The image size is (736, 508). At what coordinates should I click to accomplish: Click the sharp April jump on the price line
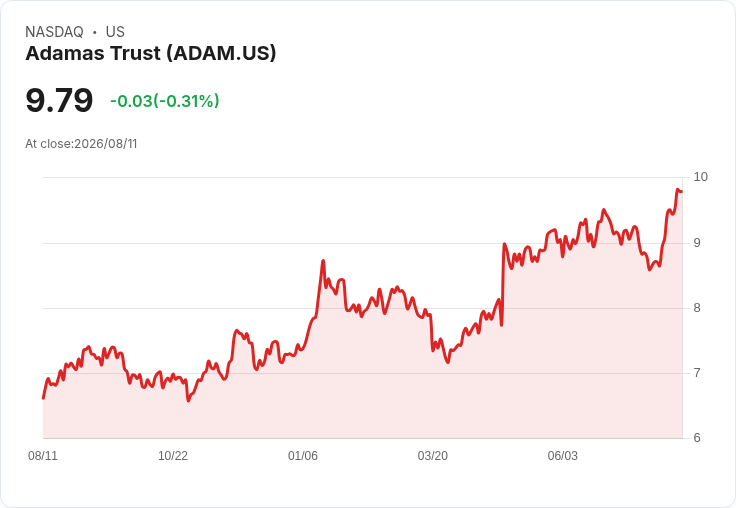[x=503, y=282]
